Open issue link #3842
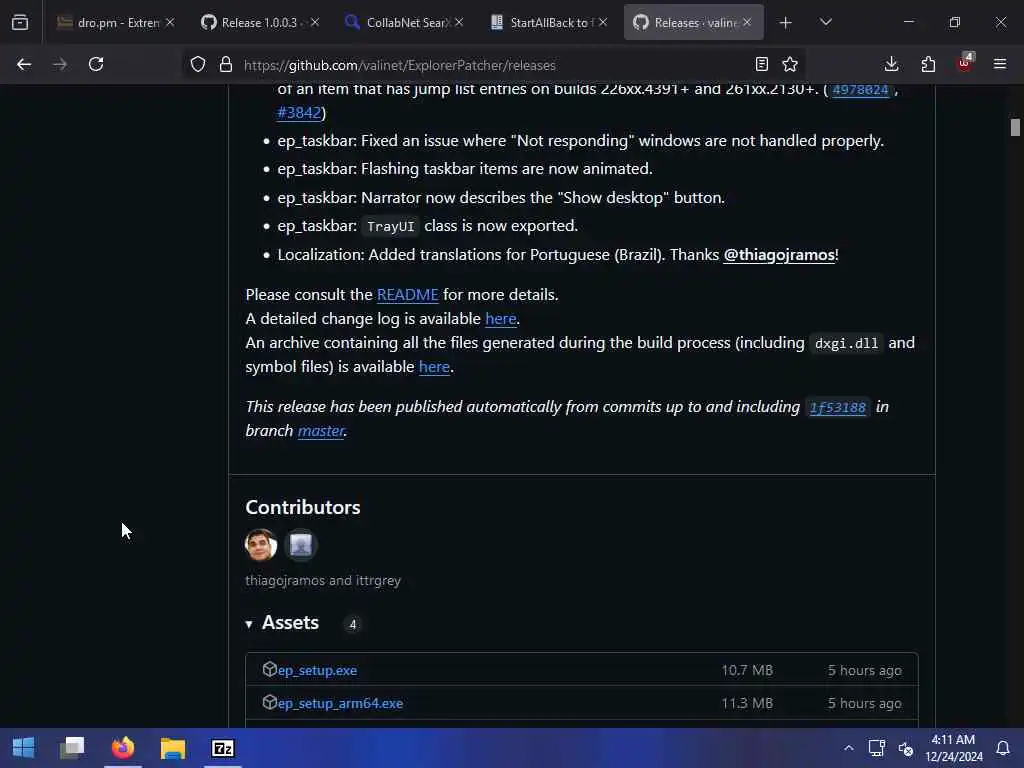Image resolution: width=1024 pixels, height=768 pixels. pyautogui.click(x=299, y=112)
